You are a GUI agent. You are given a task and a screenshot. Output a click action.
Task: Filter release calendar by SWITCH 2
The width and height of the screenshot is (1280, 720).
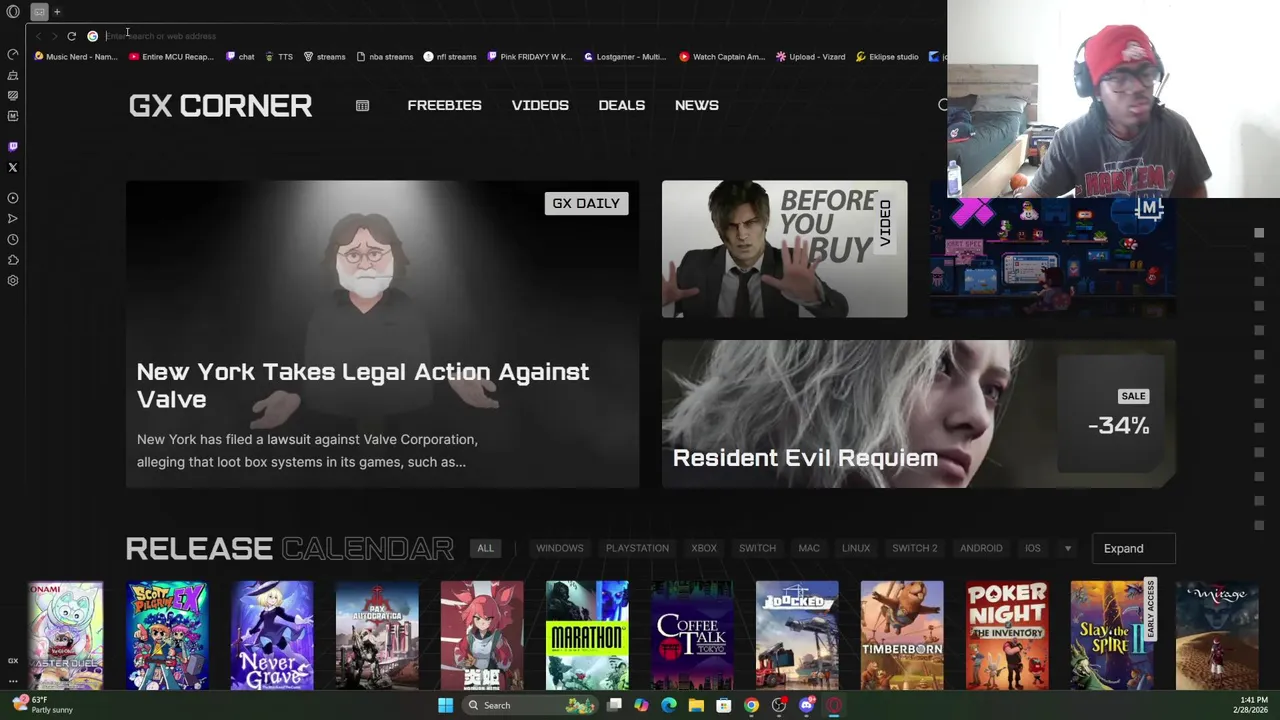coord(915,548)
